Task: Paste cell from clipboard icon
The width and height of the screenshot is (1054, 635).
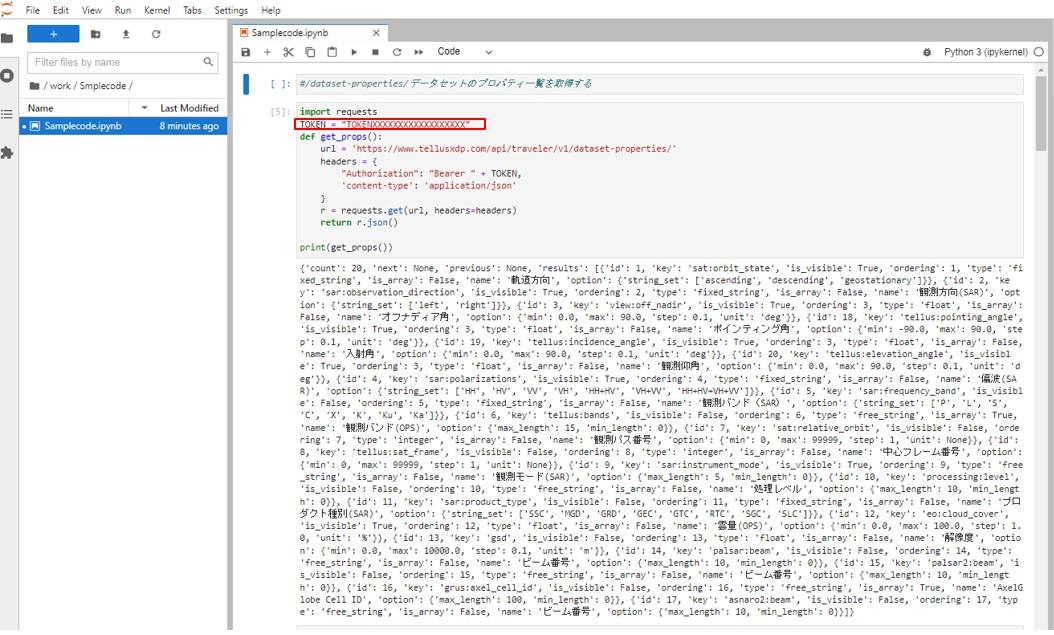Action: (x=331, y=52)
